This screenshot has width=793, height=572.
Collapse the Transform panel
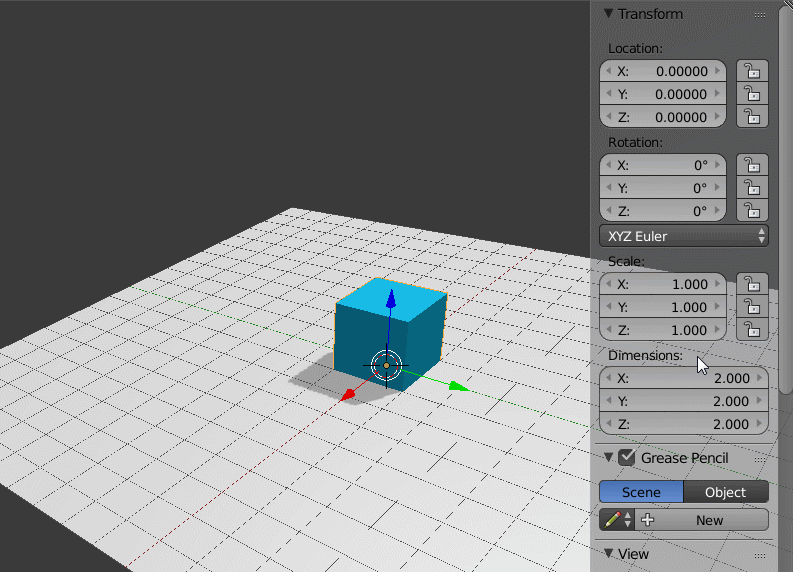[608, 14]
